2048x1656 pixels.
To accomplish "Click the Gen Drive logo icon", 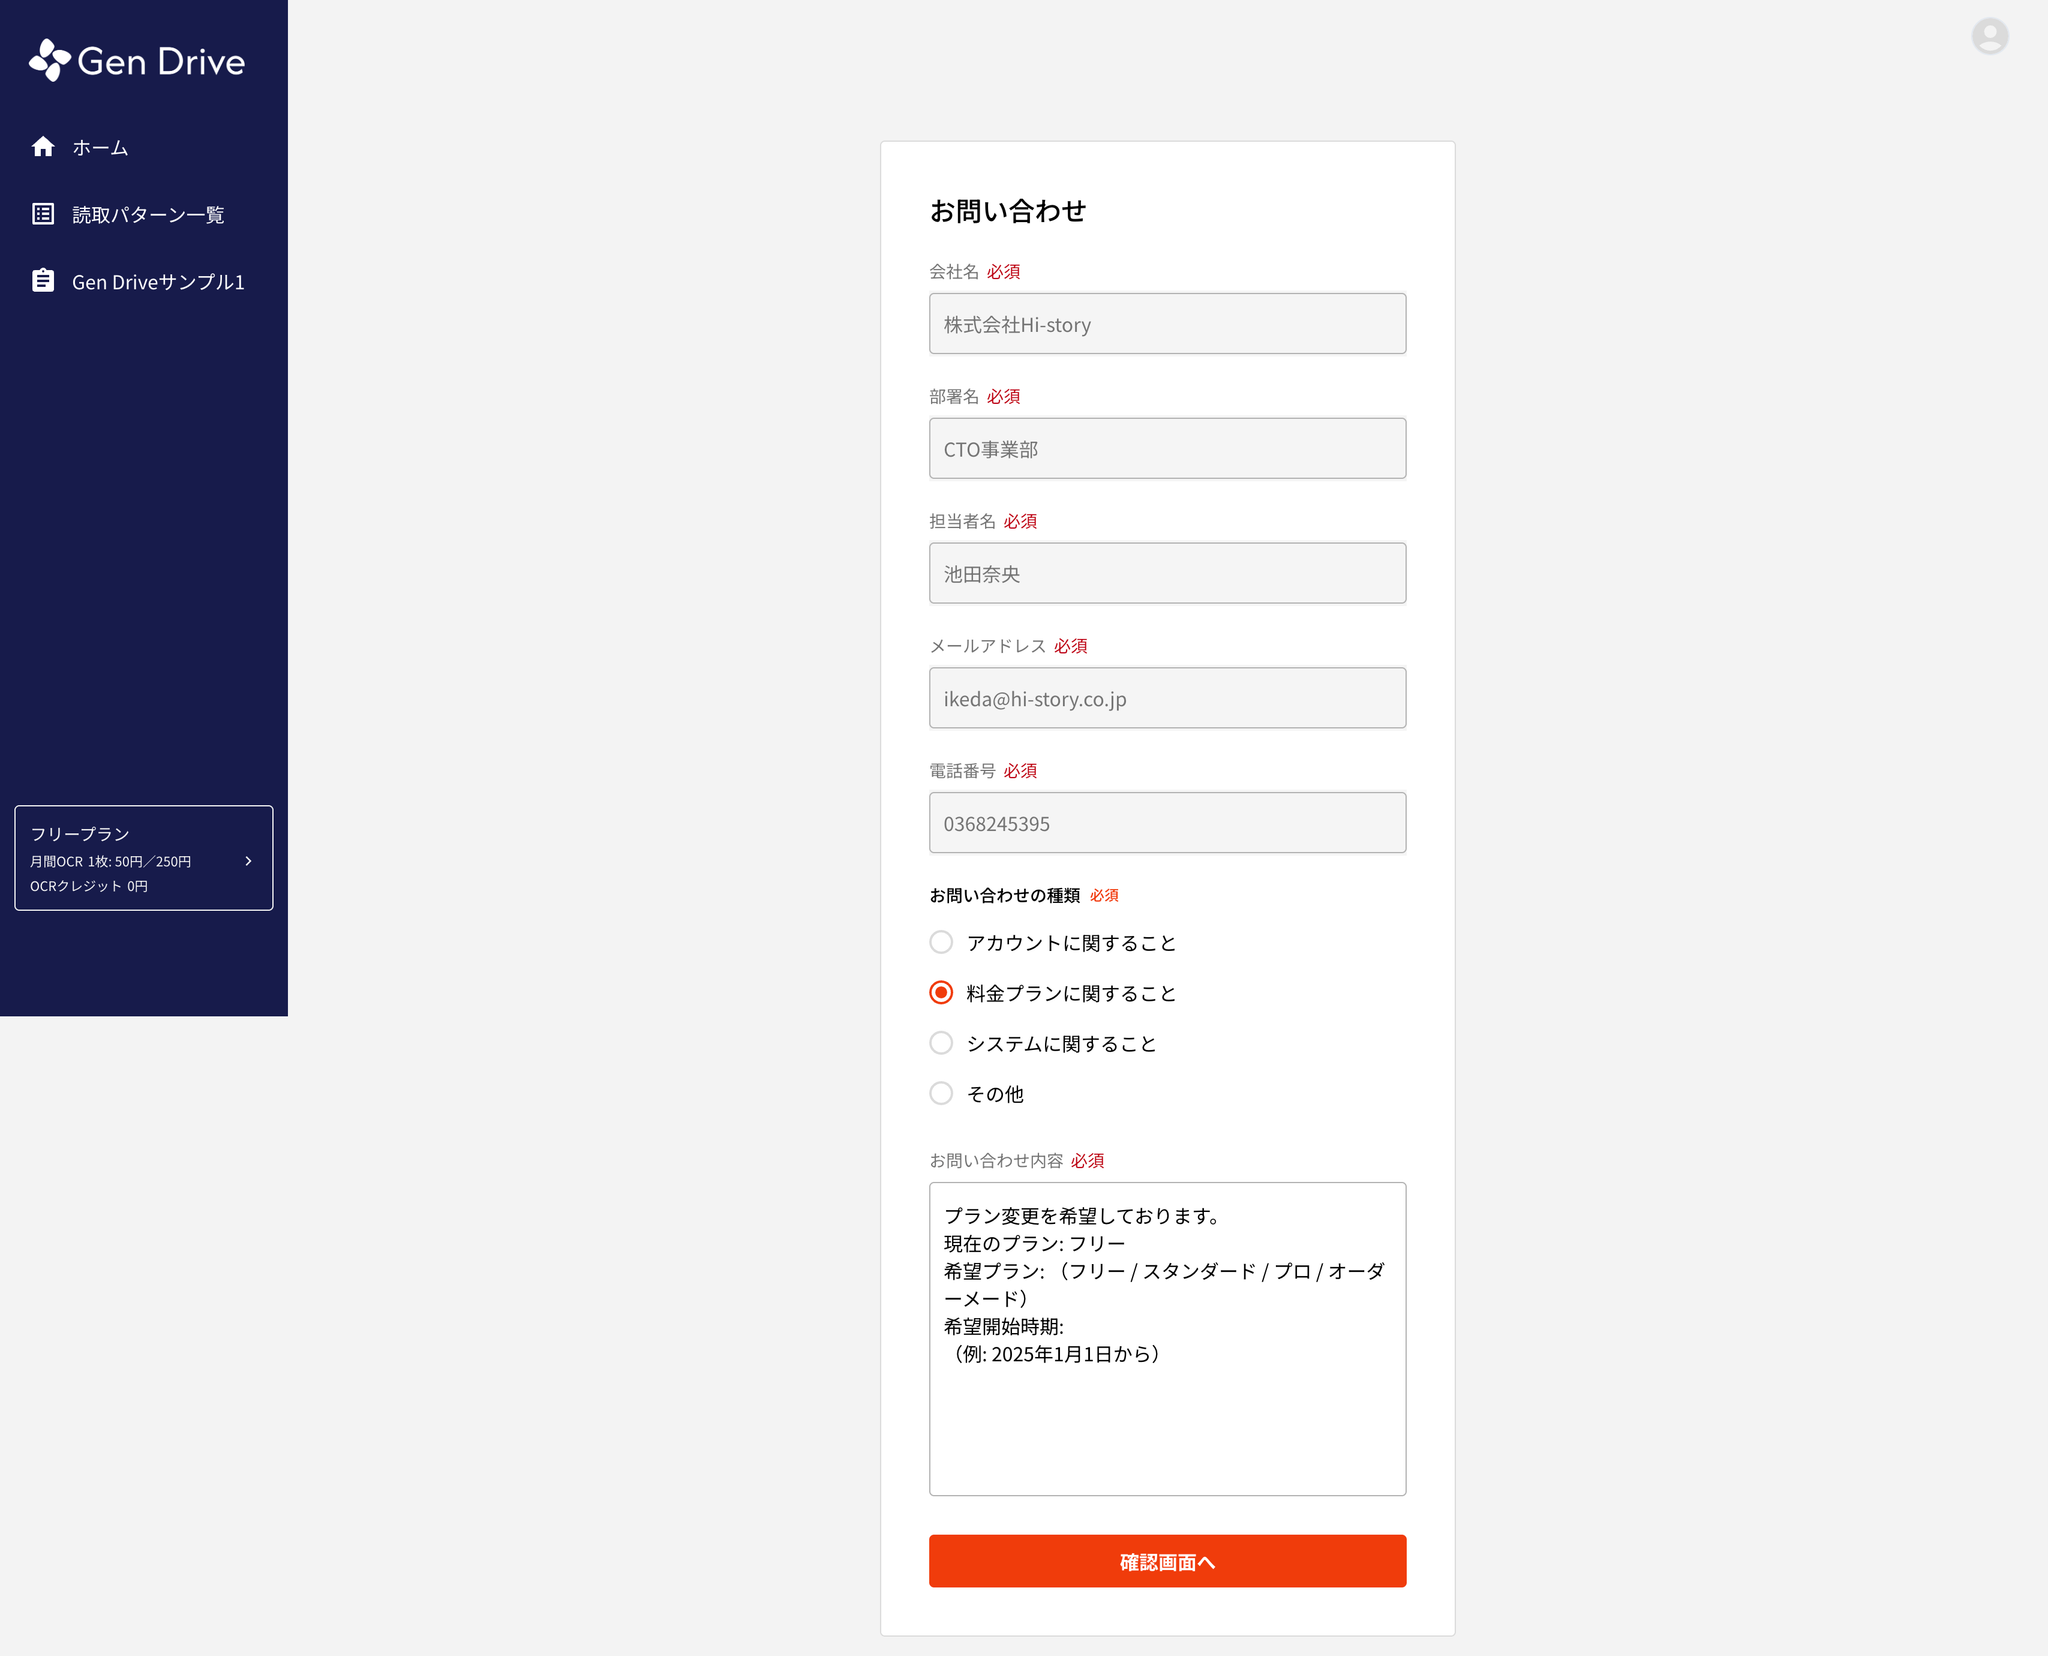I will (x=49, y=61).
